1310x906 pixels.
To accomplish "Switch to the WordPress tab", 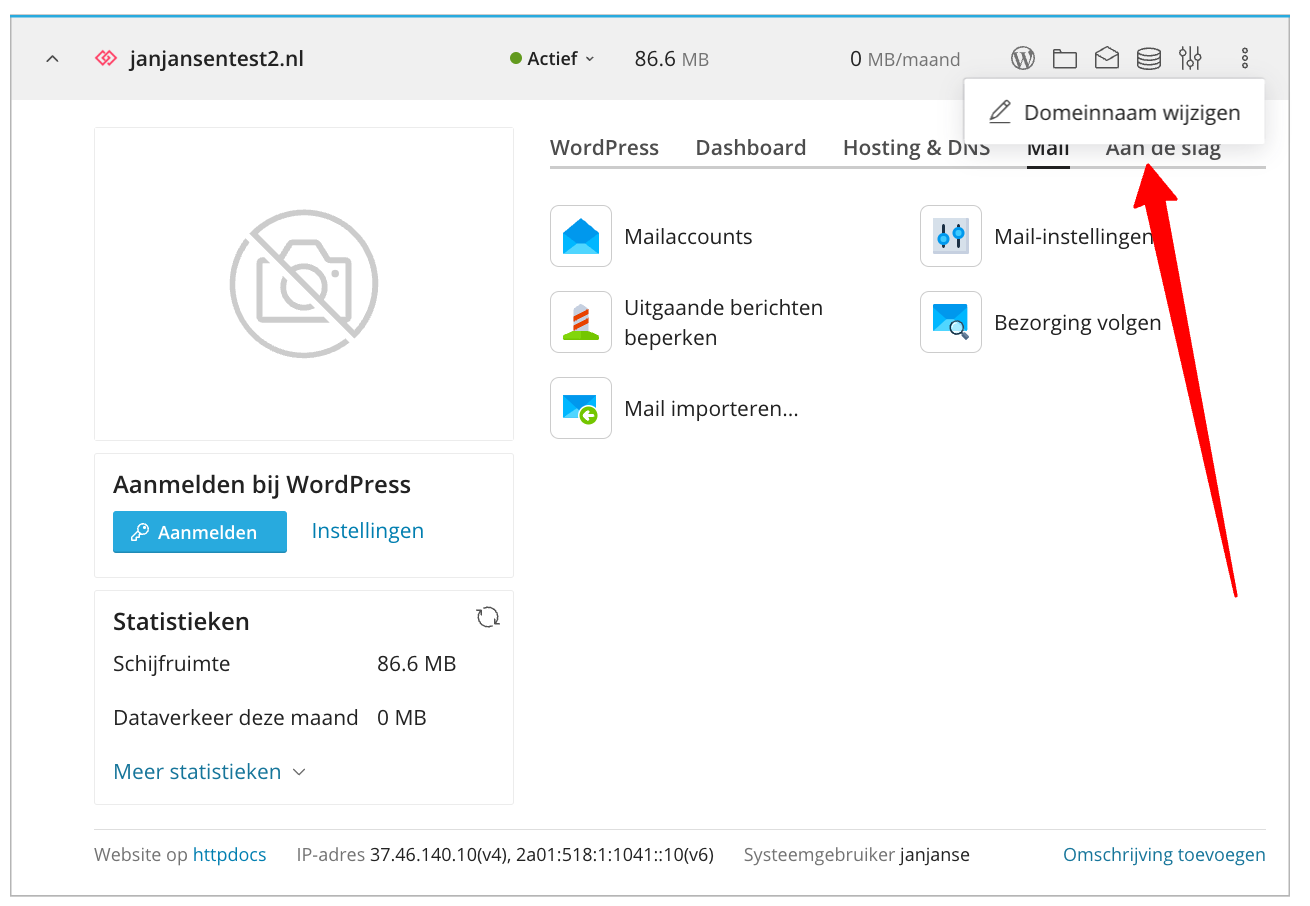I will coord(604,148).
